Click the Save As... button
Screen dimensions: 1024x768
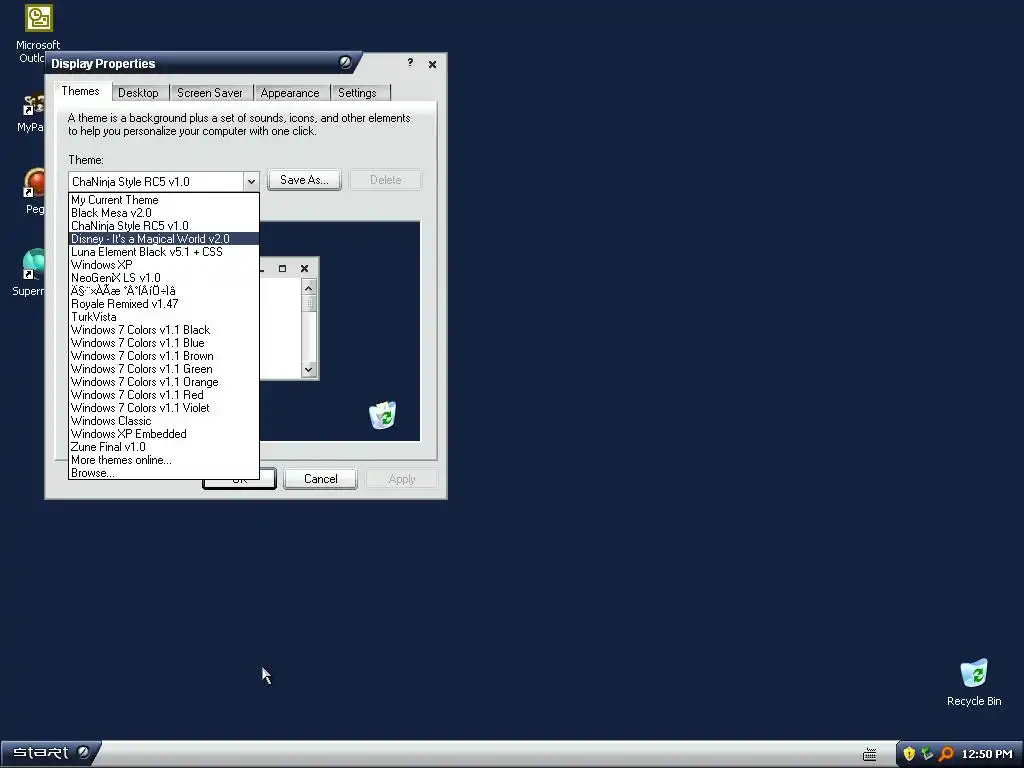click(304, 180)
